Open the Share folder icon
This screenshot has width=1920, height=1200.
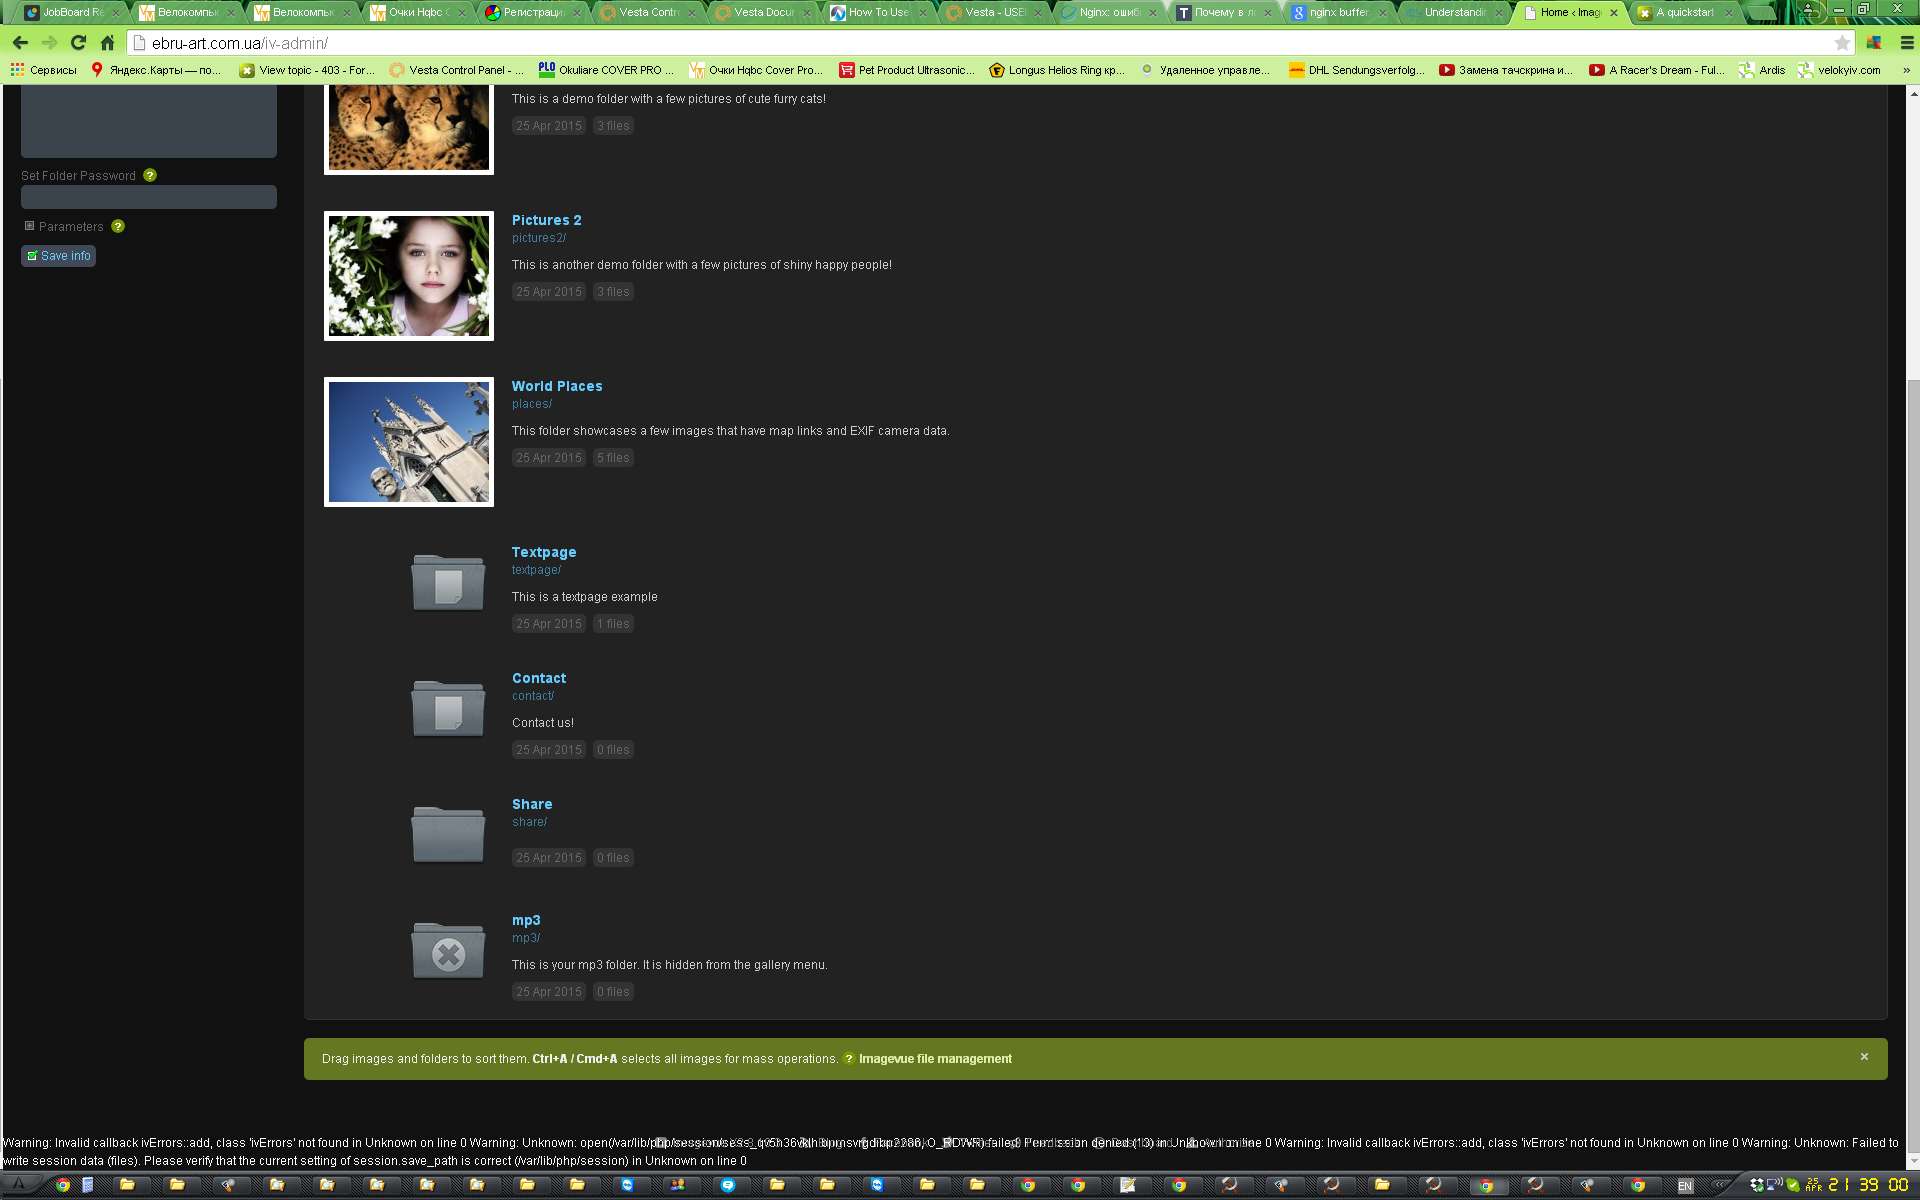coord(448,833)
